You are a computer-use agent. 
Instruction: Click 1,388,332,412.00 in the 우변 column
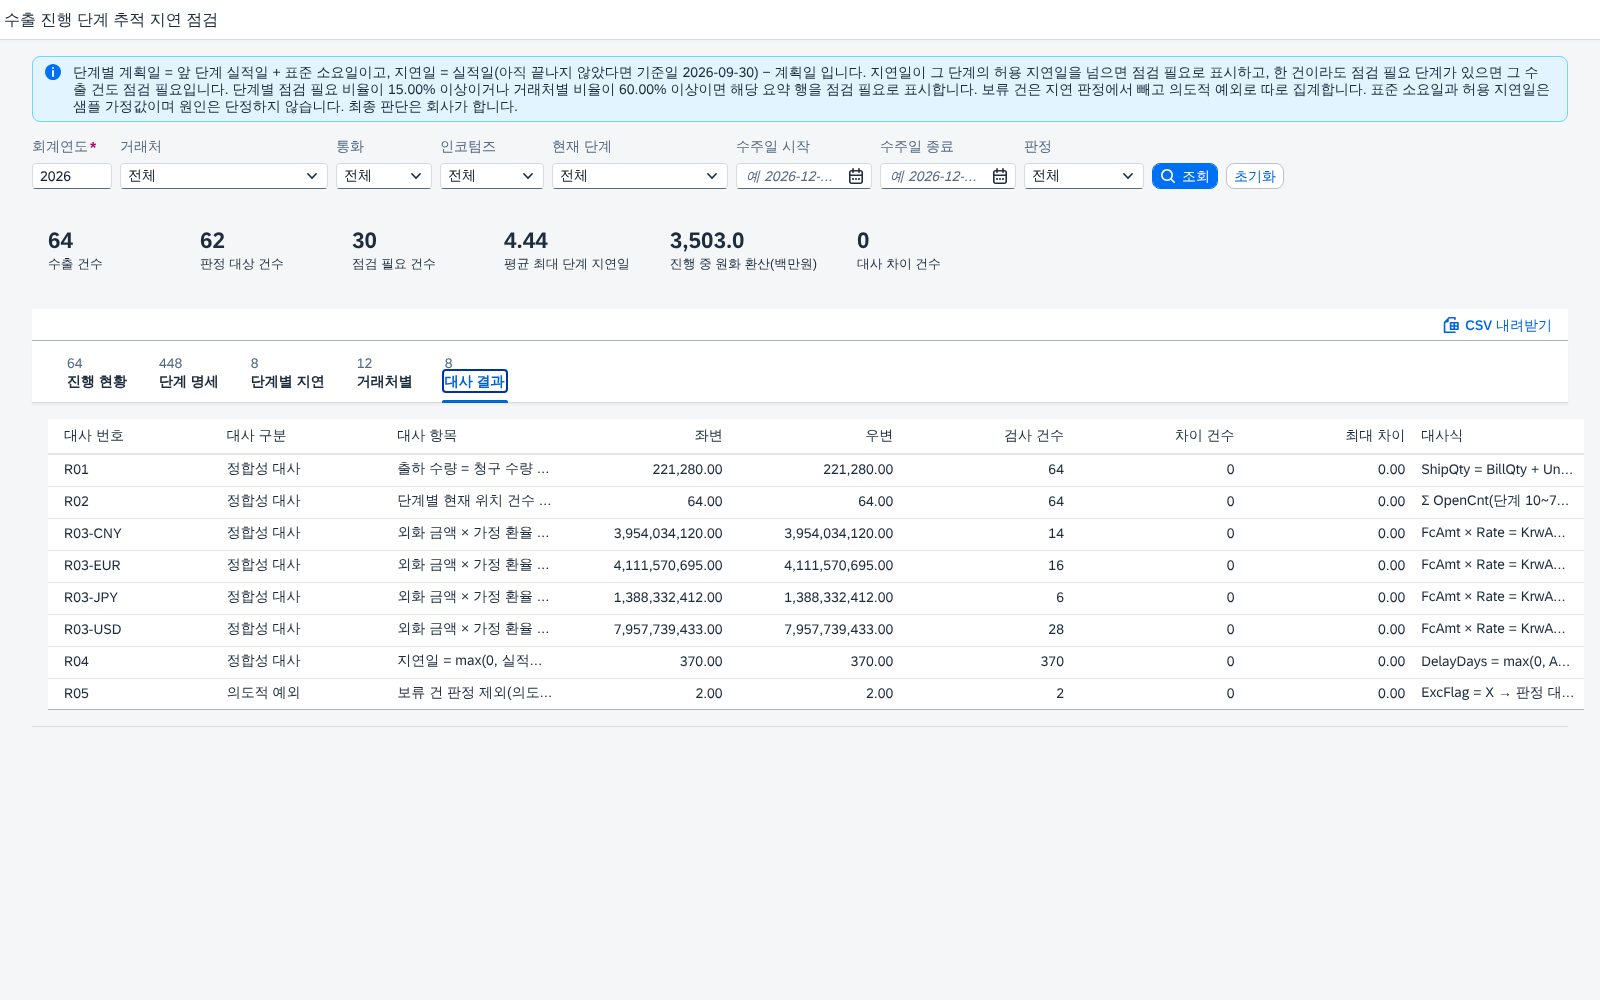839,597
